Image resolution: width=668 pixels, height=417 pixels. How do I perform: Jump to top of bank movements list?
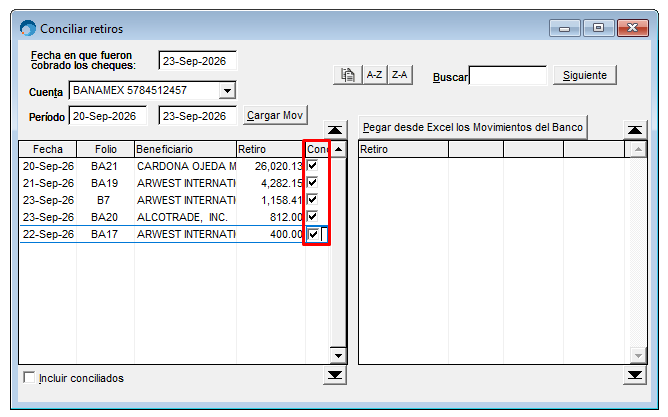click(635, 130)
